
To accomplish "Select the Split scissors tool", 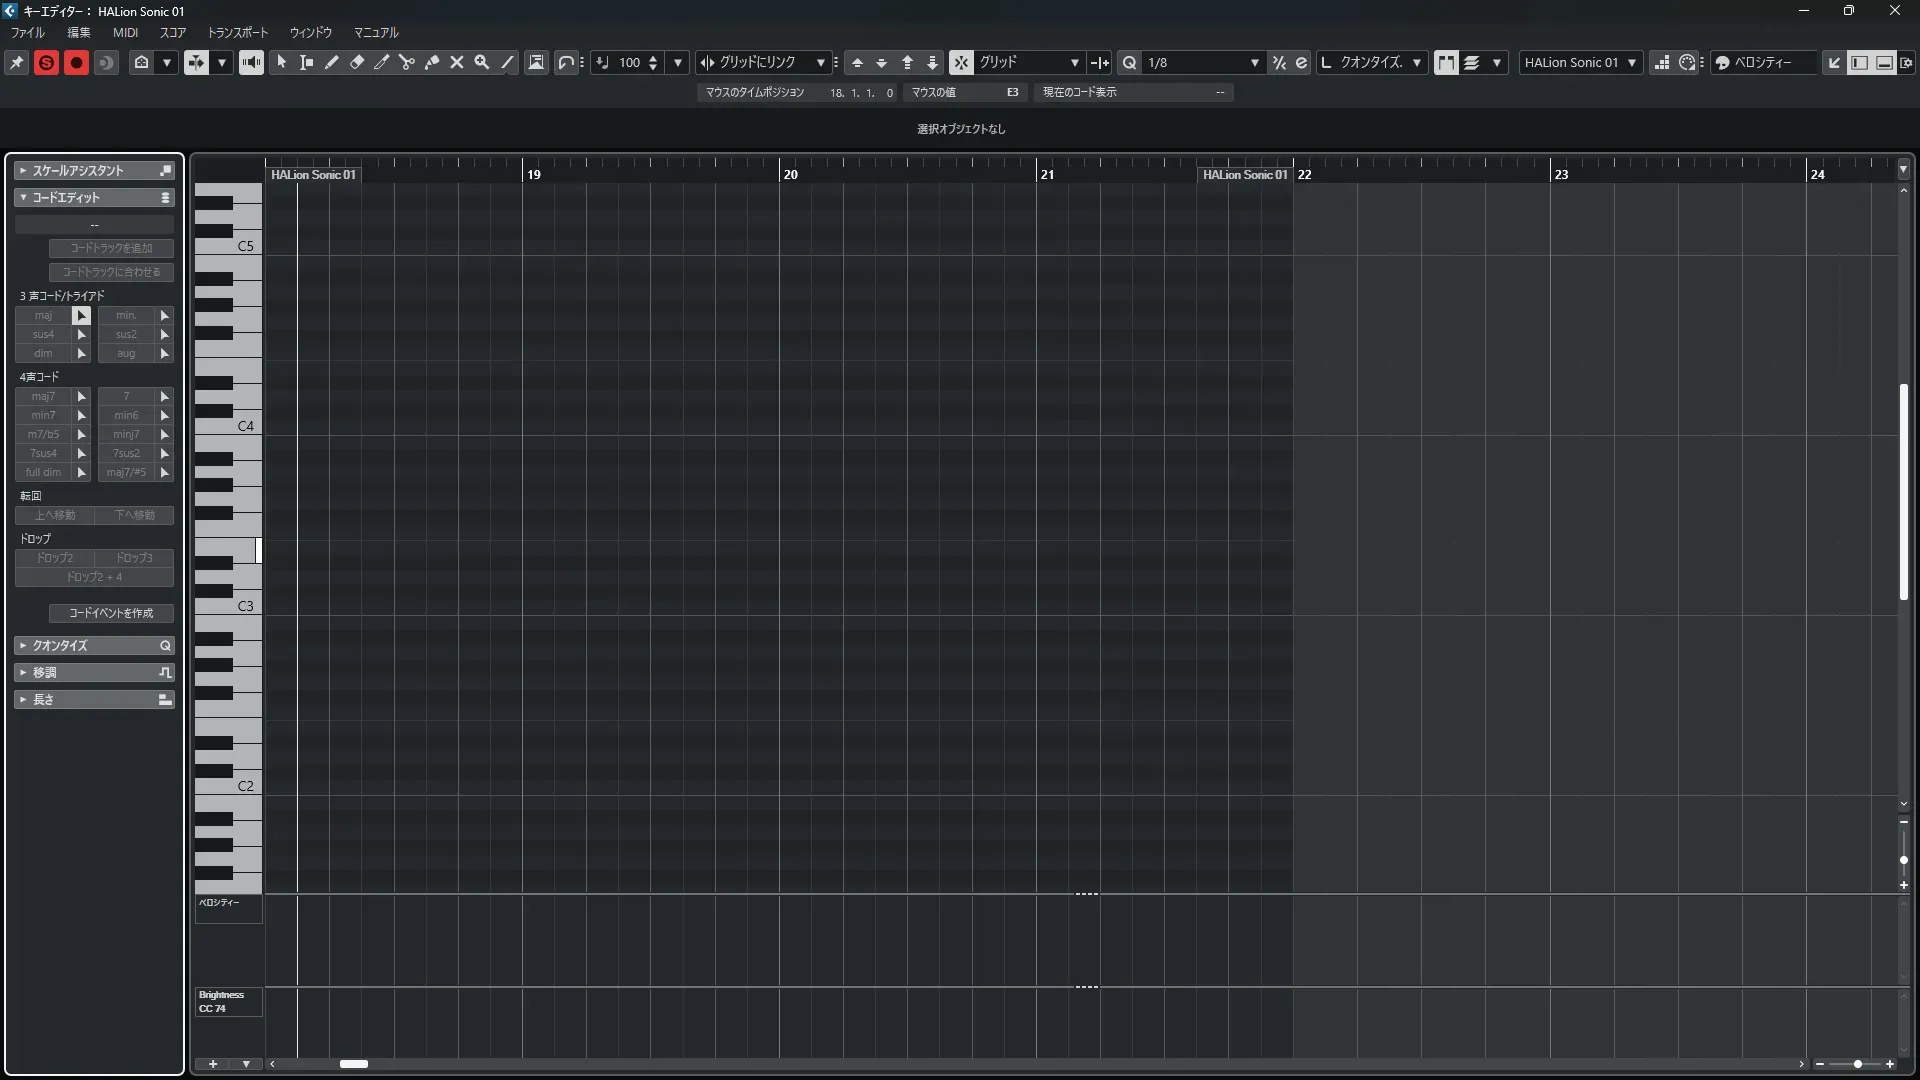I will click(406, 62).
